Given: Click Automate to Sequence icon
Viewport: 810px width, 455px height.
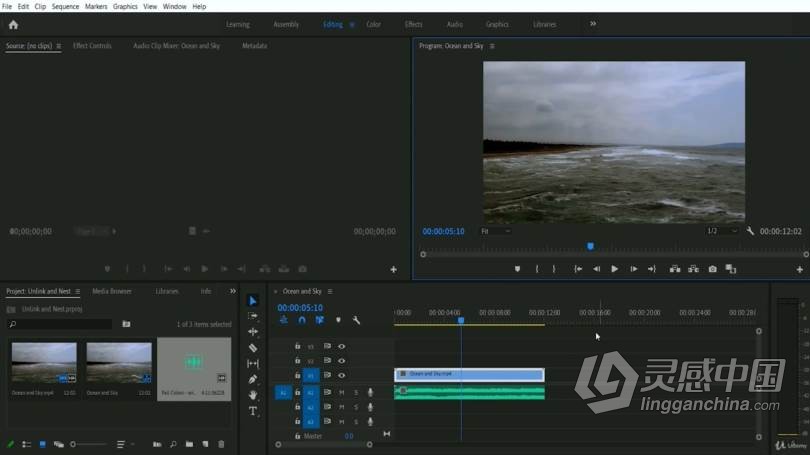Looking at the screenshot, I should tap(157, 444).
